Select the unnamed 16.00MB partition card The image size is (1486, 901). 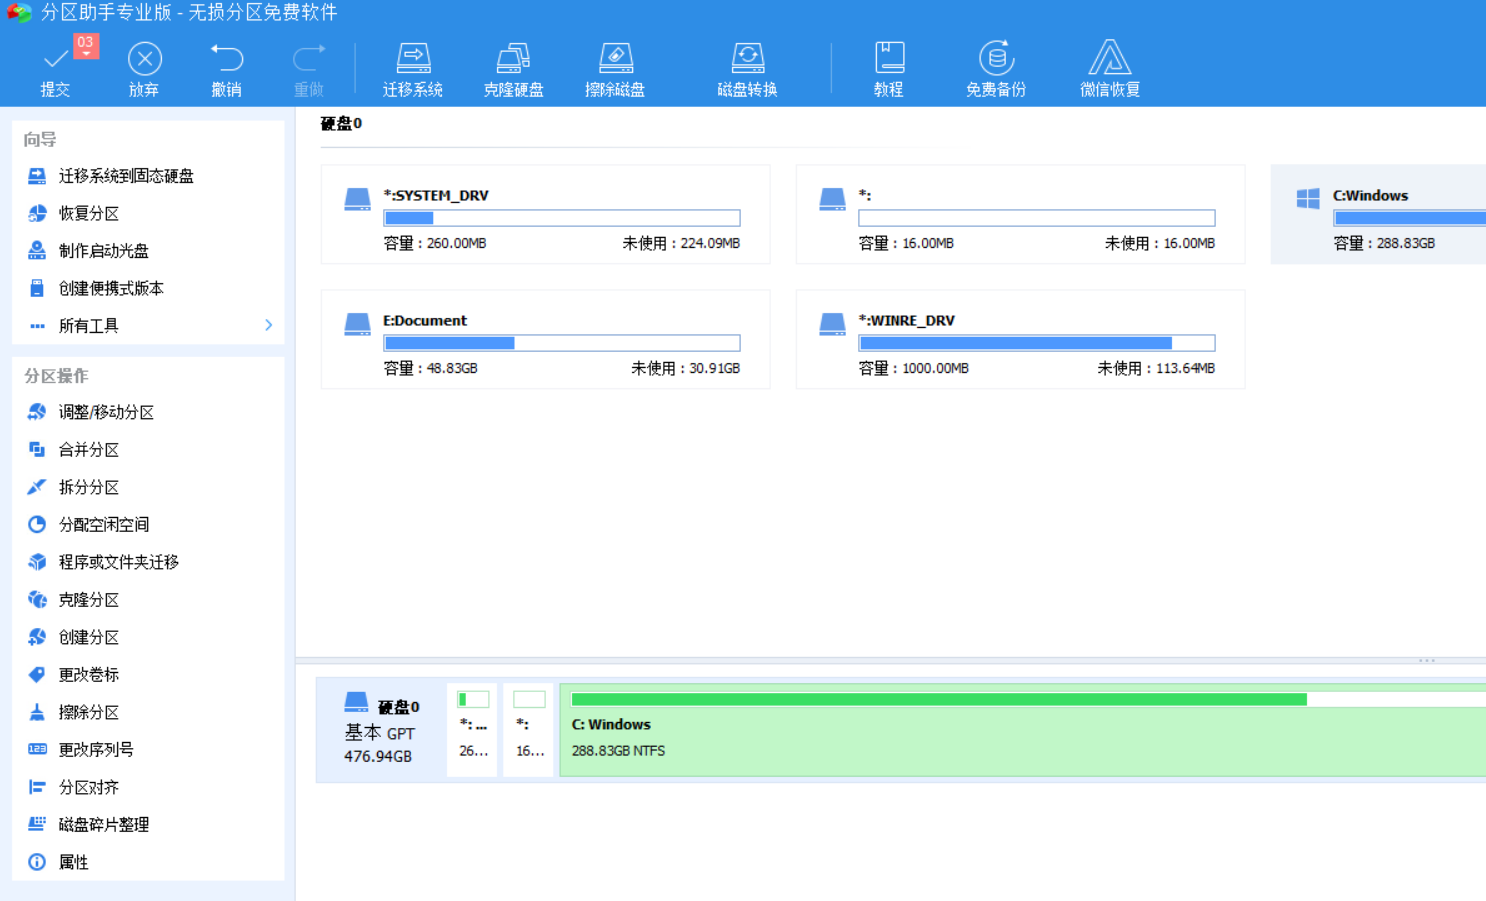coord(1020,214)
